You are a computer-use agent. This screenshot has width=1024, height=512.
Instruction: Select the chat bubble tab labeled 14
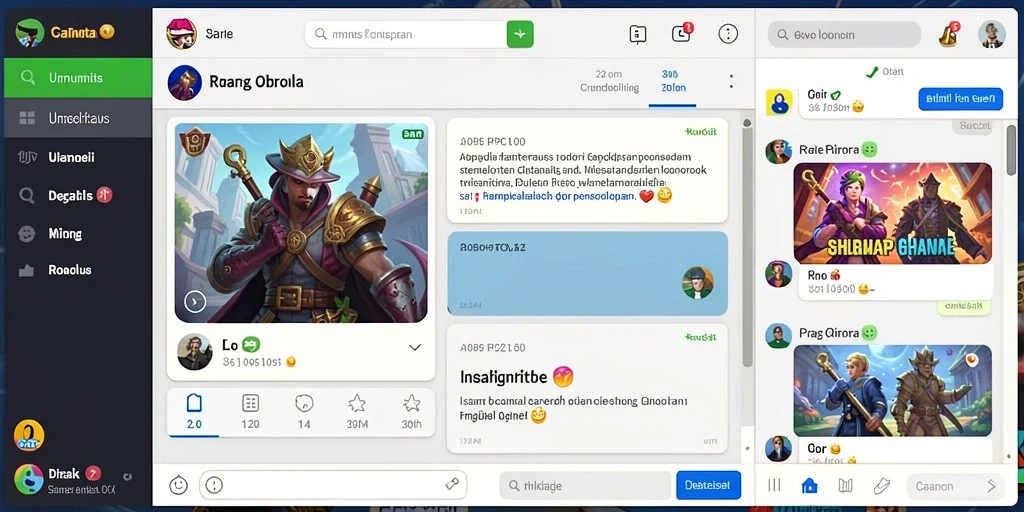304,412
